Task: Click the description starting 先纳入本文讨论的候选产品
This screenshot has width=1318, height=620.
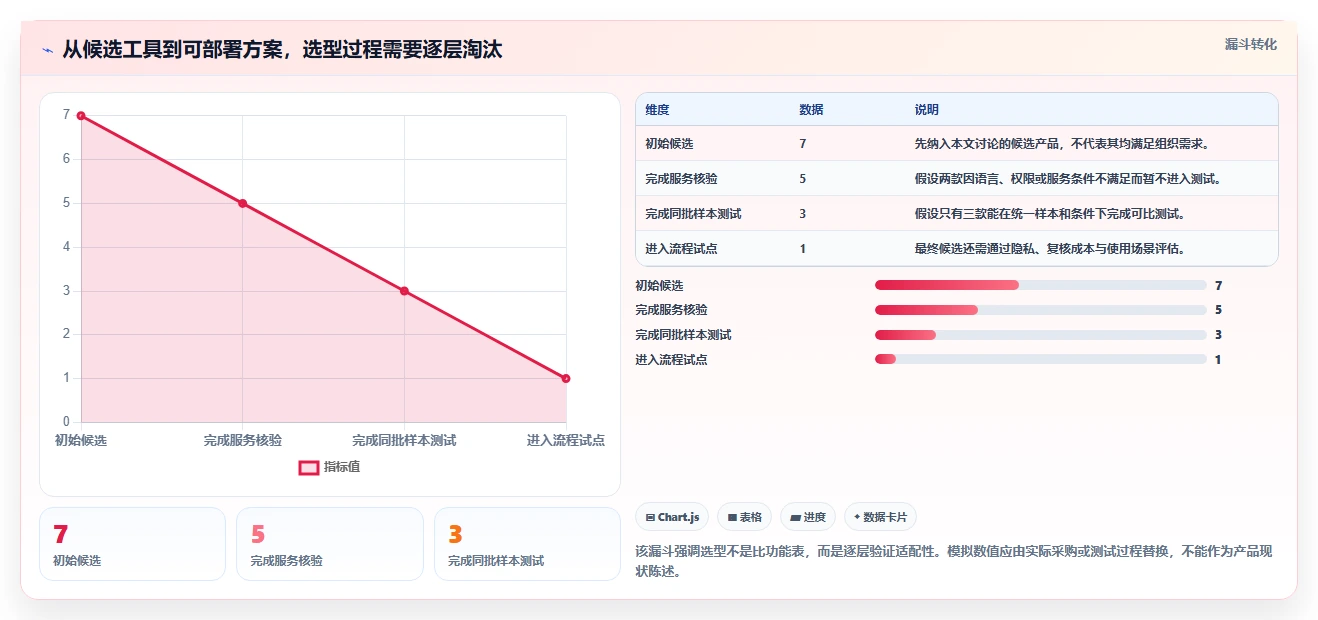Action: click(1062, 144)
